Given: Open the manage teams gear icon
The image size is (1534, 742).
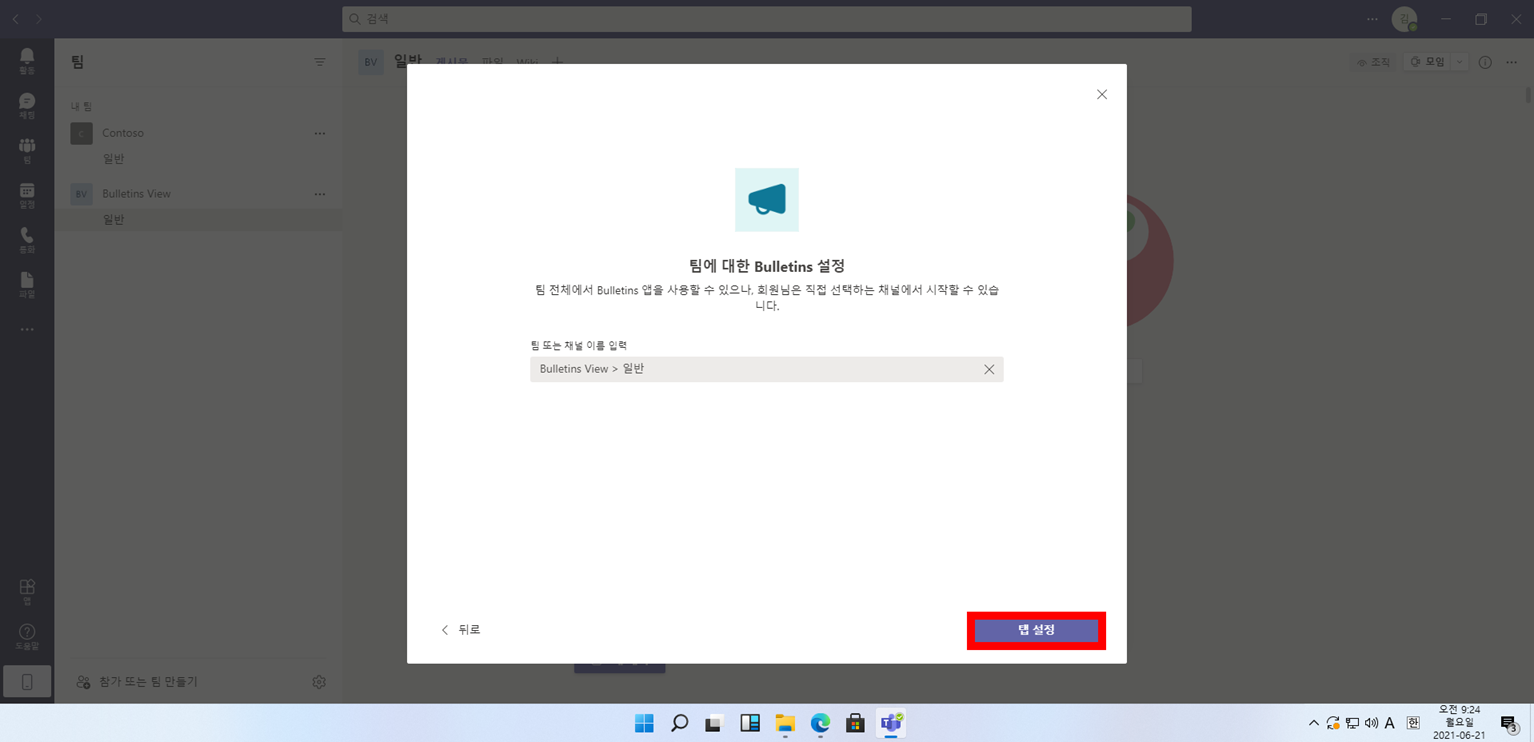Looking at the screenshot, I should click(x=319, y=682).
